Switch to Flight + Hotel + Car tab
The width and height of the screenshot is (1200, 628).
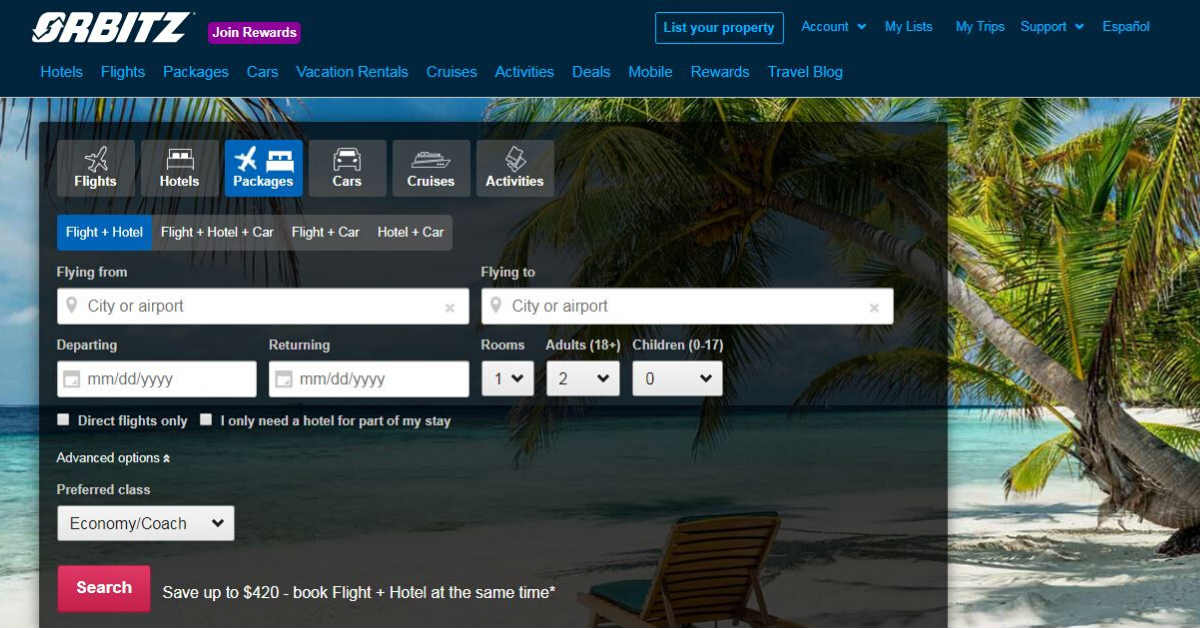[x=217, y=232]
